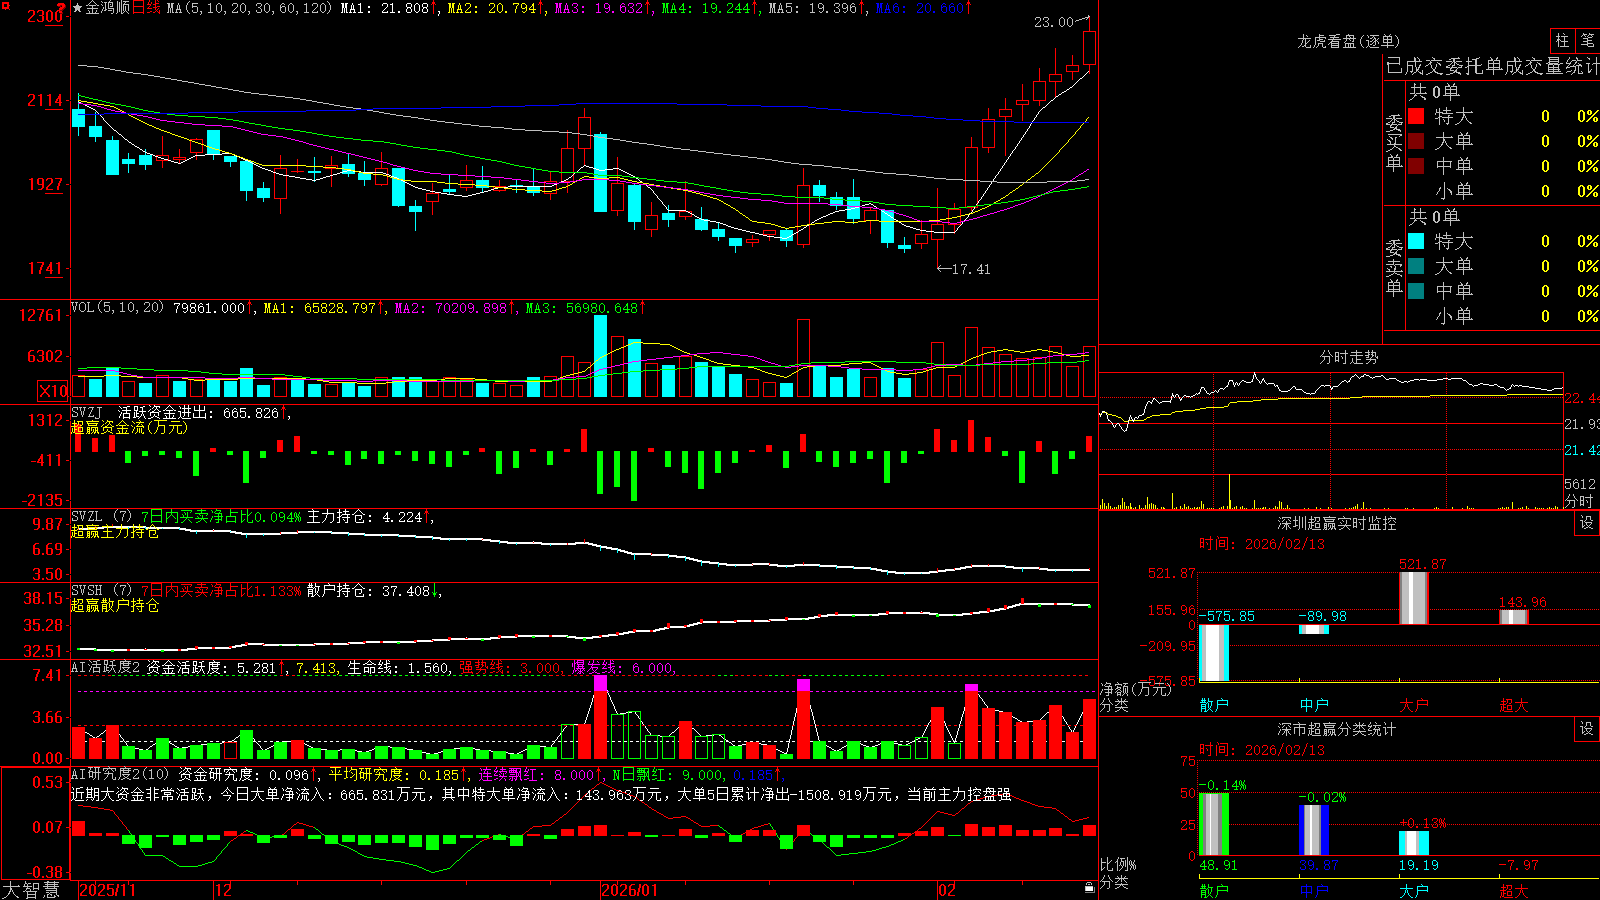1600x900 pixels.
Task: Click the star icon before 金鸿顺
Action: click(x=78, y=8)
